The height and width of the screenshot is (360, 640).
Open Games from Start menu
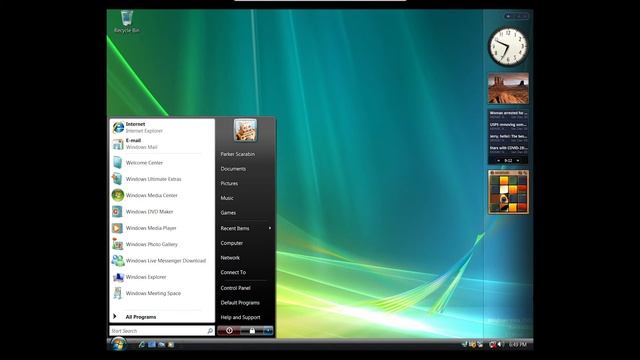coord(228,213)
